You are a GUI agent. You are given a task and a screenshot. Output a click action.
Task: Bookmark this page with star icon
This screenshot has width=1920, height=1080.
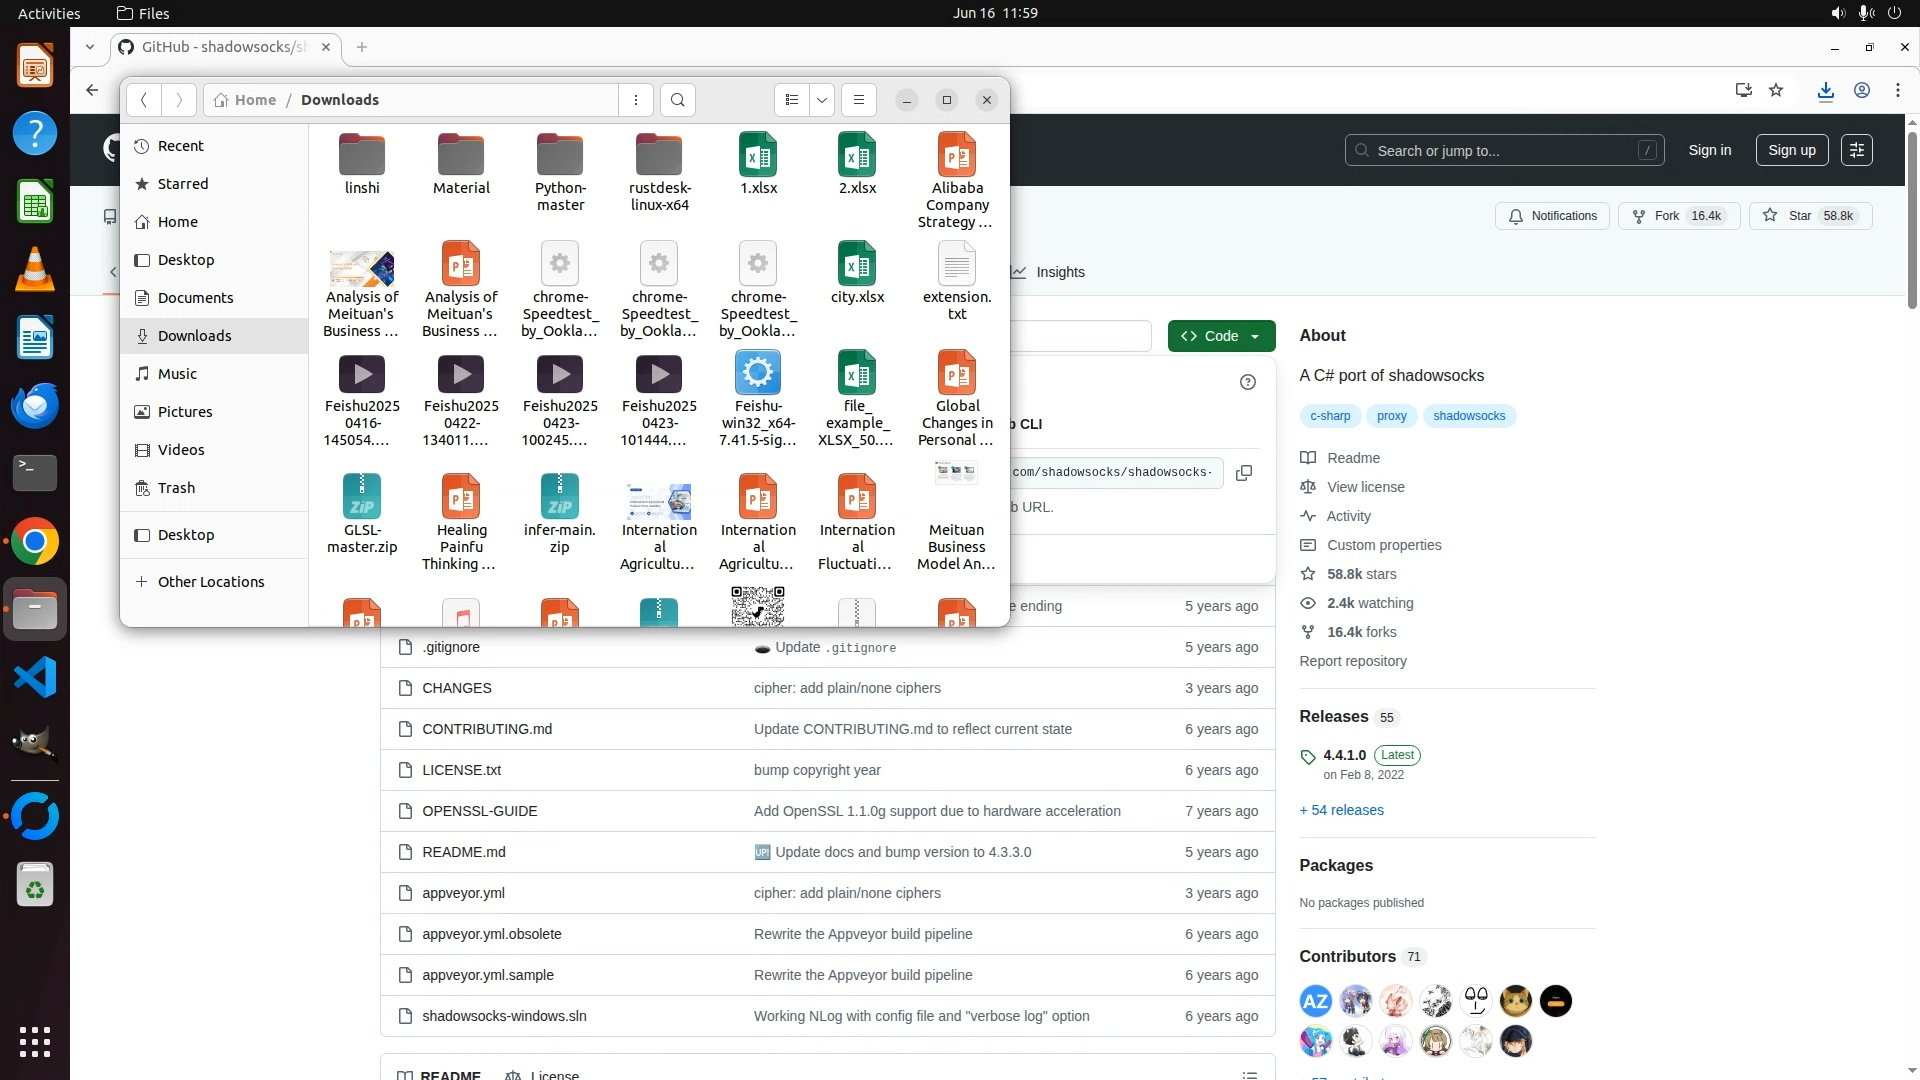(1776, 91)
